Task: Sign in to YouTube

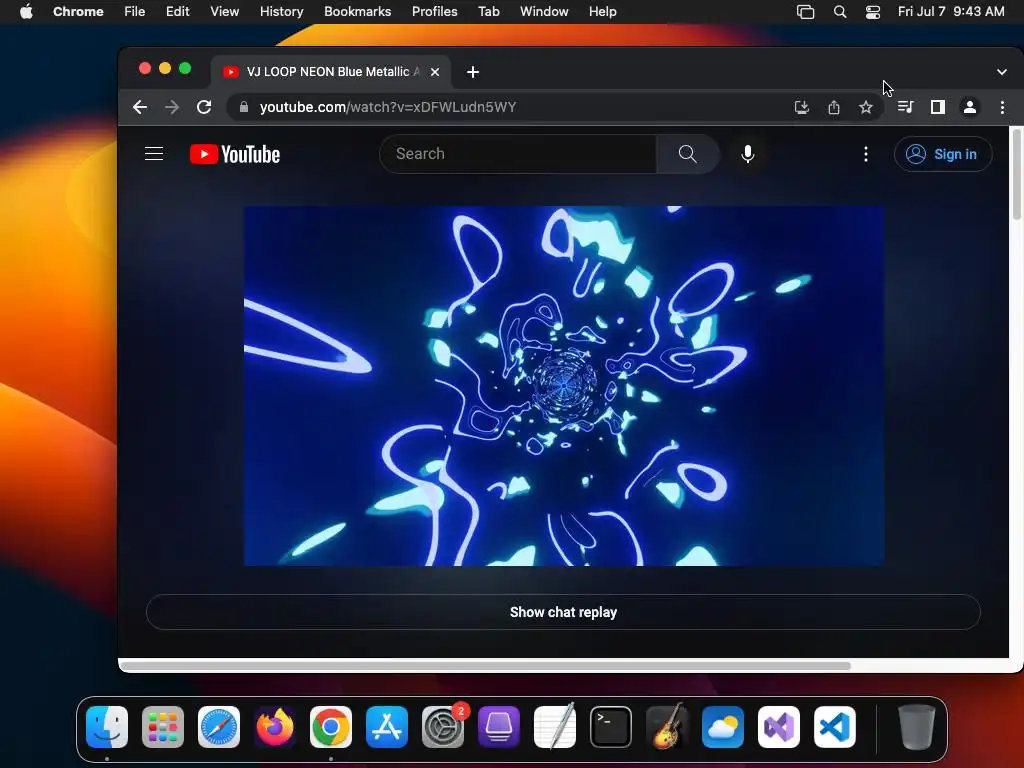Action: click(942, 154)
